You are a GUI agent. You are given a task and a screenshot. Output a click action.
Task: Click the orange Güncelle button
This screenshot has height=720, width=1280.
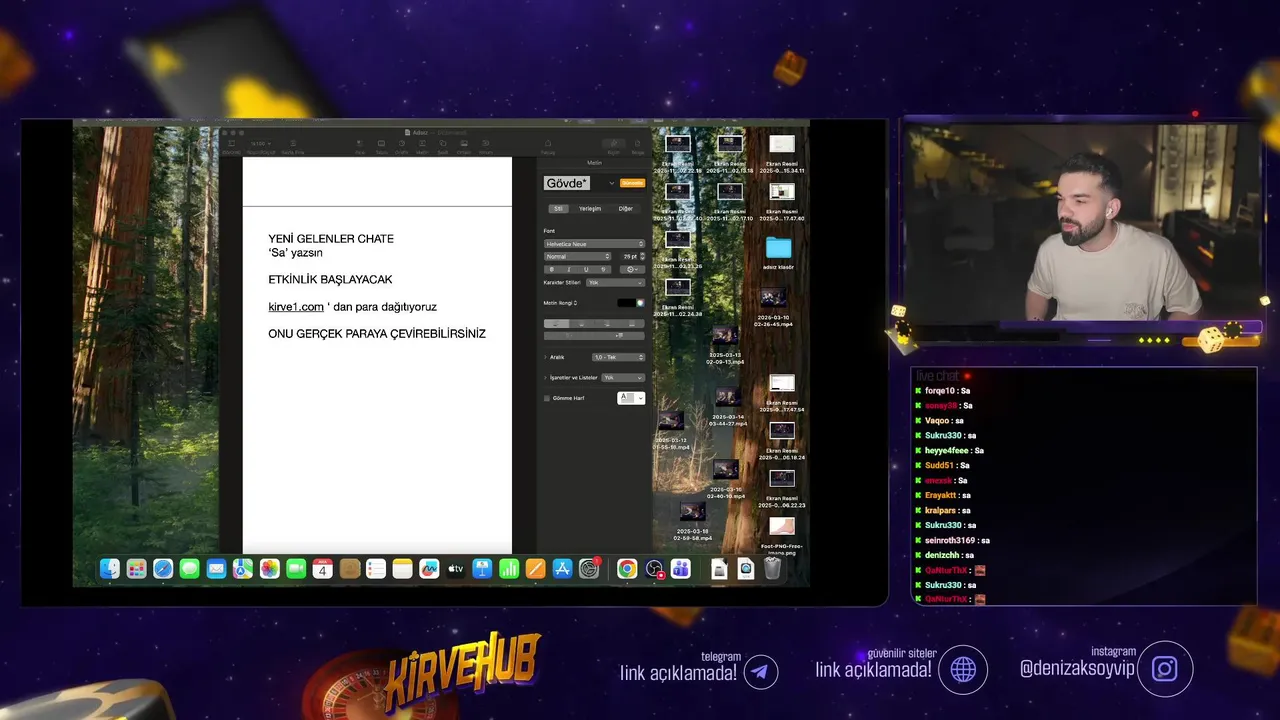coord(632,183)
